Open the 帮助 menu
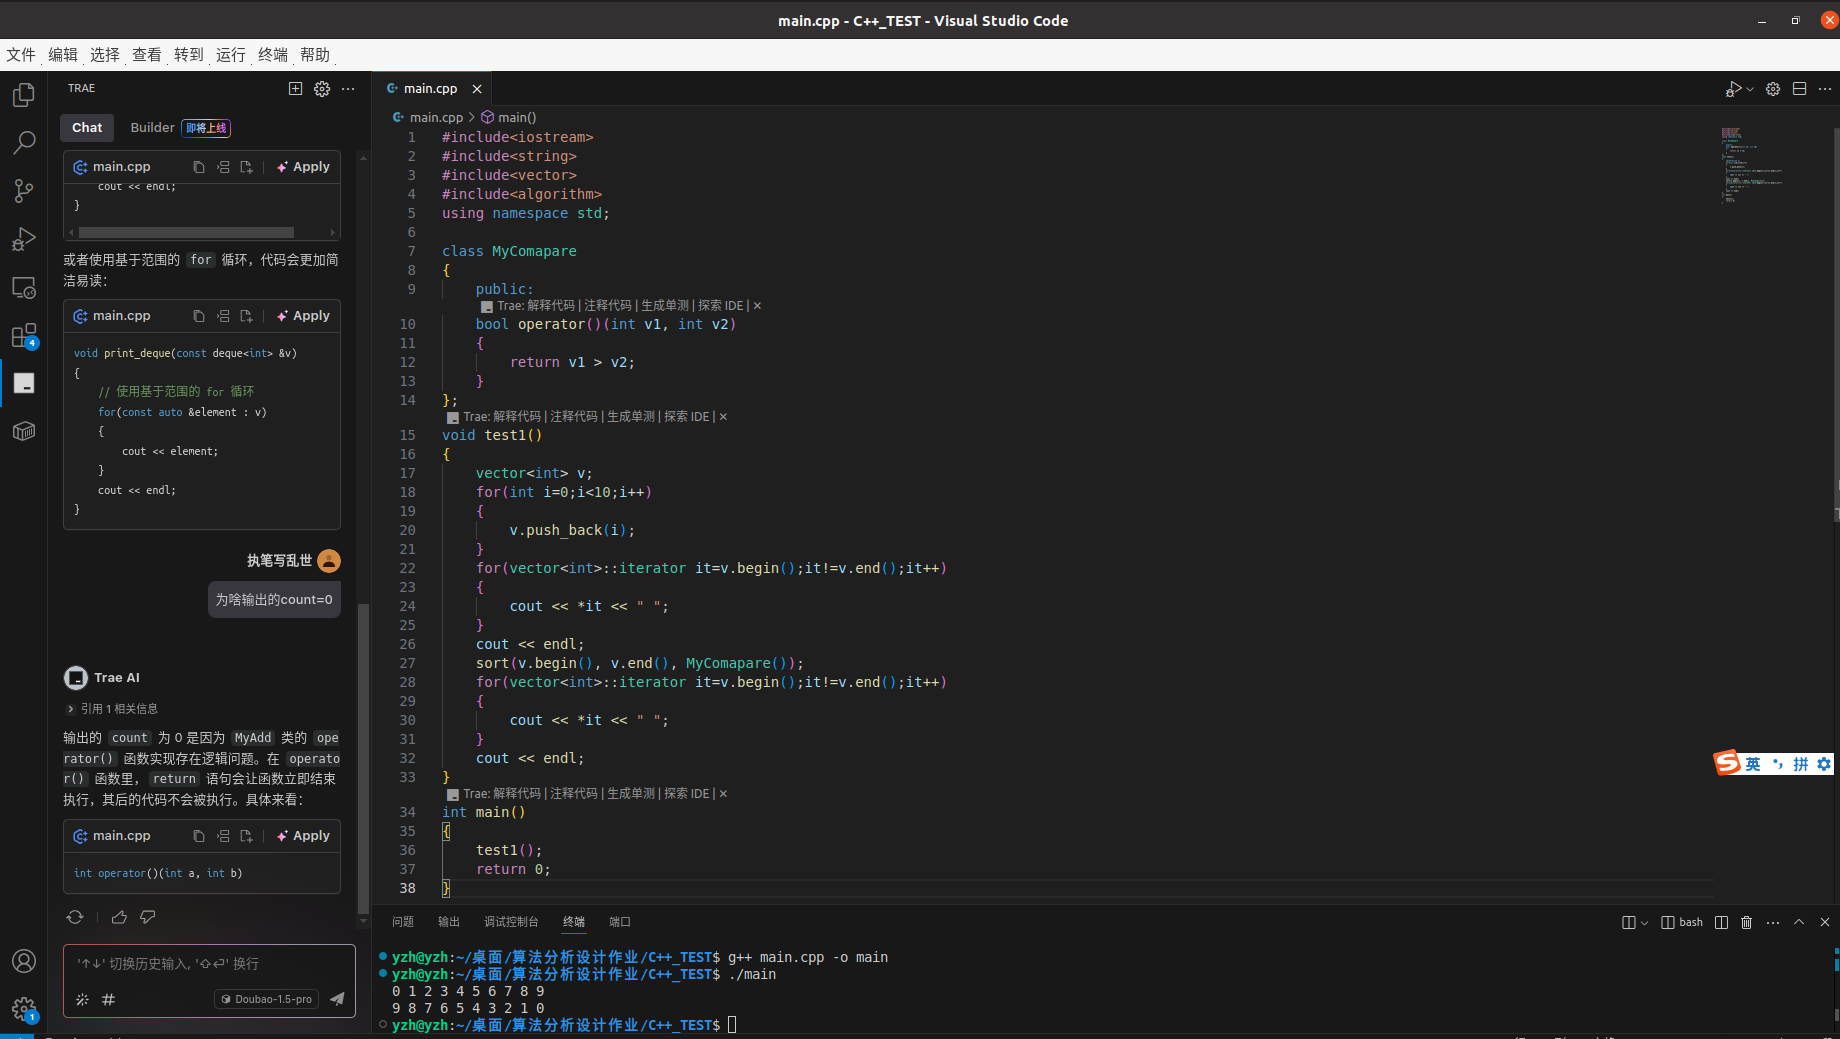 point(315,55)
